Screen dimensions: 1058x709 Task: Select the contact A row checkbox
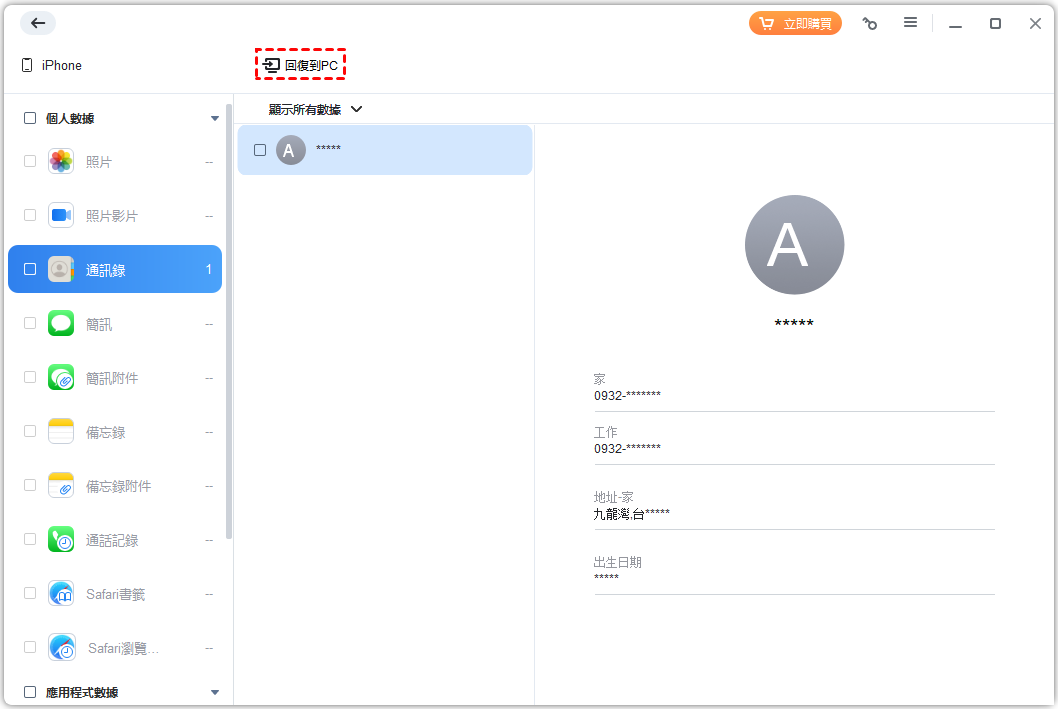pyautogui.click(x=260, y=150)
